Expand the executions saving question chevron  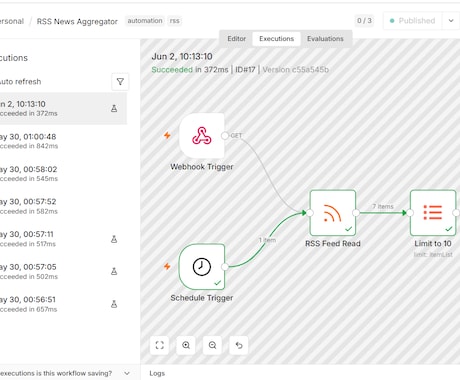pos(127,373)
